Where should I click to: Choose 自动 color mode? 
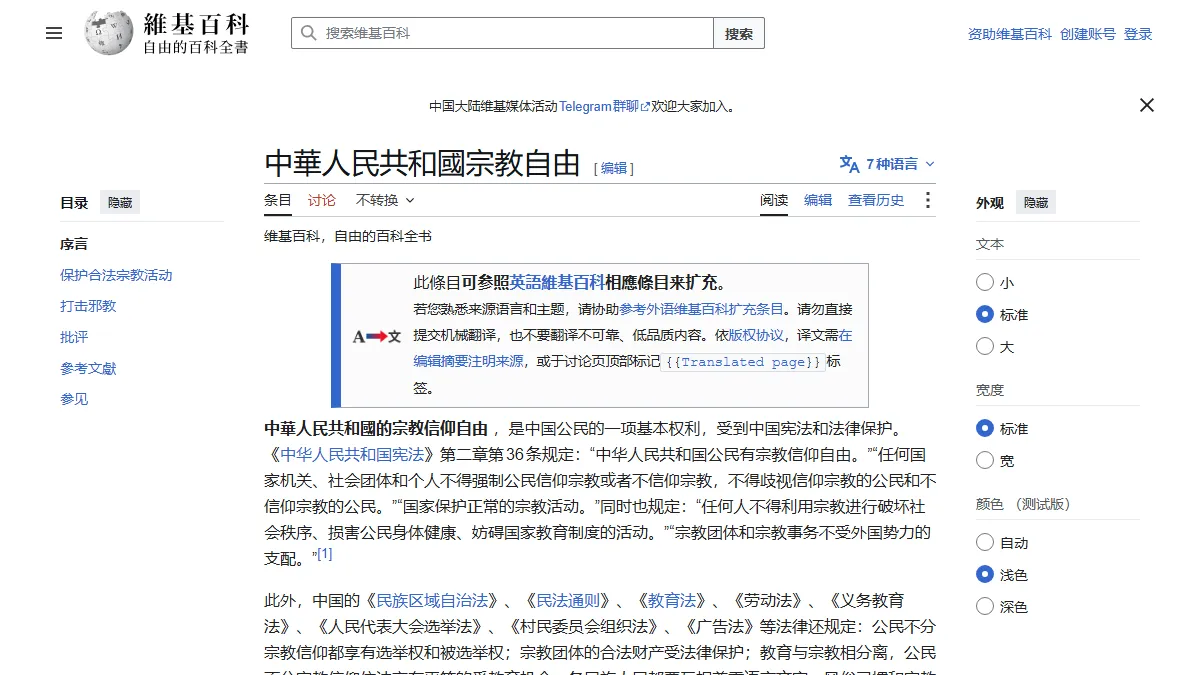(985, 543)
